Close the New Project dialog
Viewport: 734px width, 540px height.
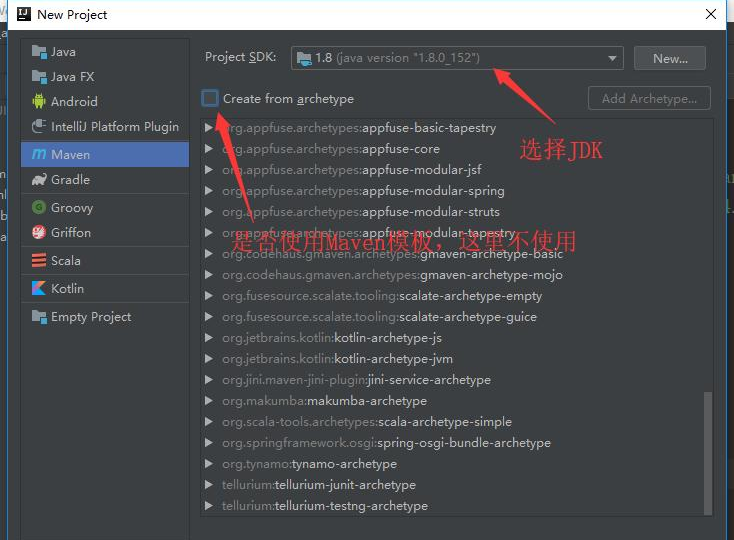711,14
